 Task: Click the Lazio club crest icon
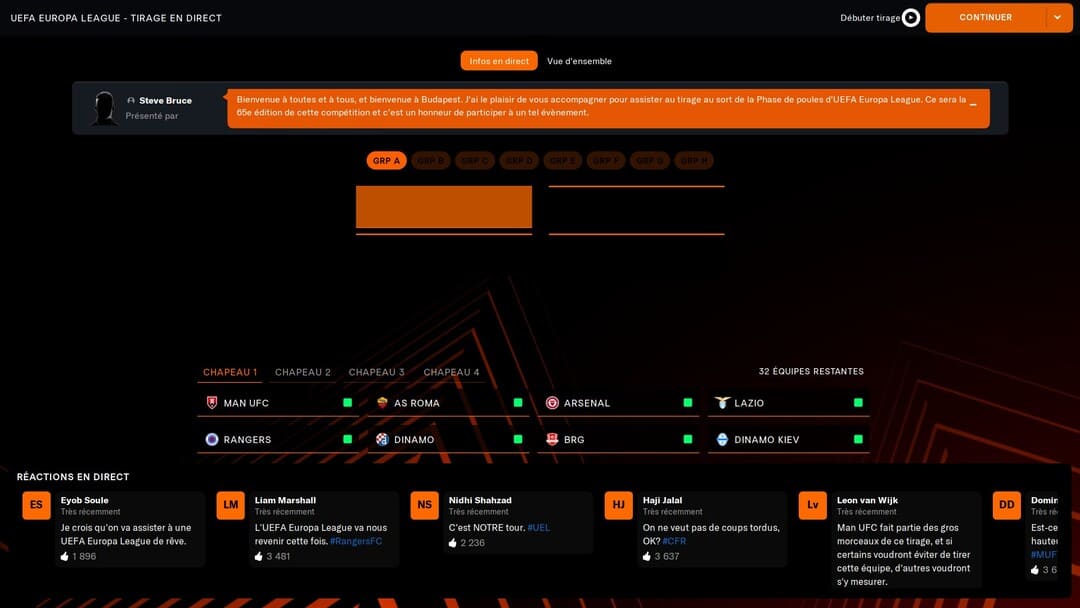(x=722, y=403)
